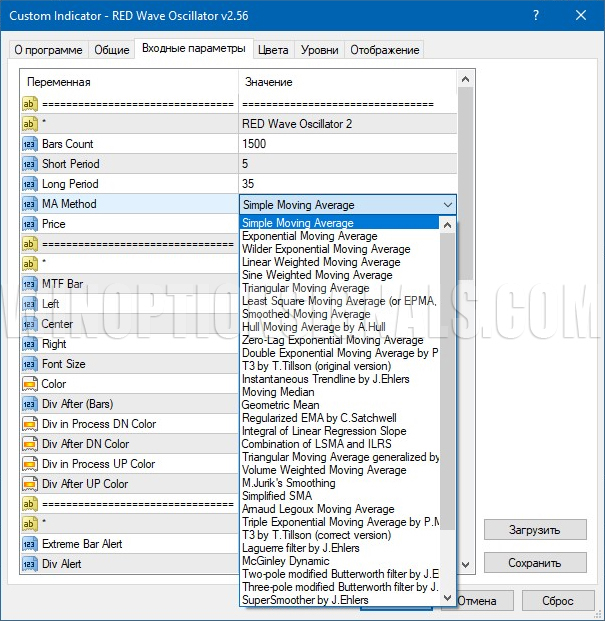The height and width of the screenshot is (621, 605).
Task: Click the icon beside Div After DN Color
Action: tap(29, 444)
